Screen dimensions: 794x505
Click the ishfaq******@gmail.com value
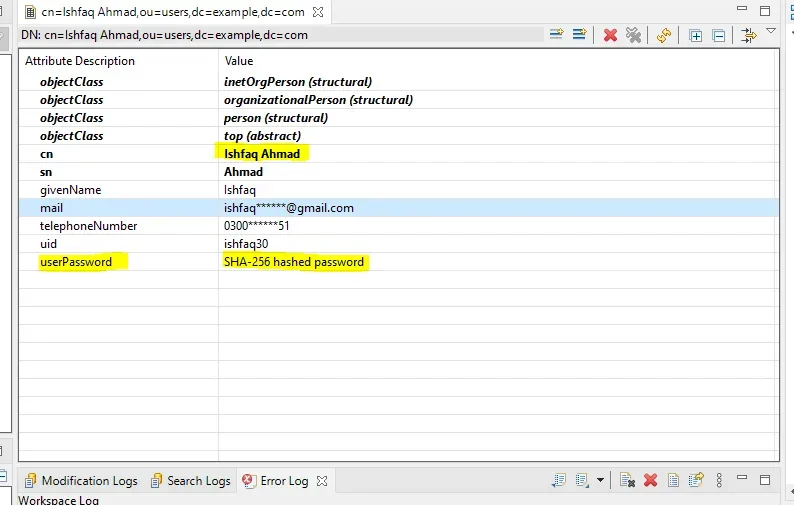click(289, 208)
